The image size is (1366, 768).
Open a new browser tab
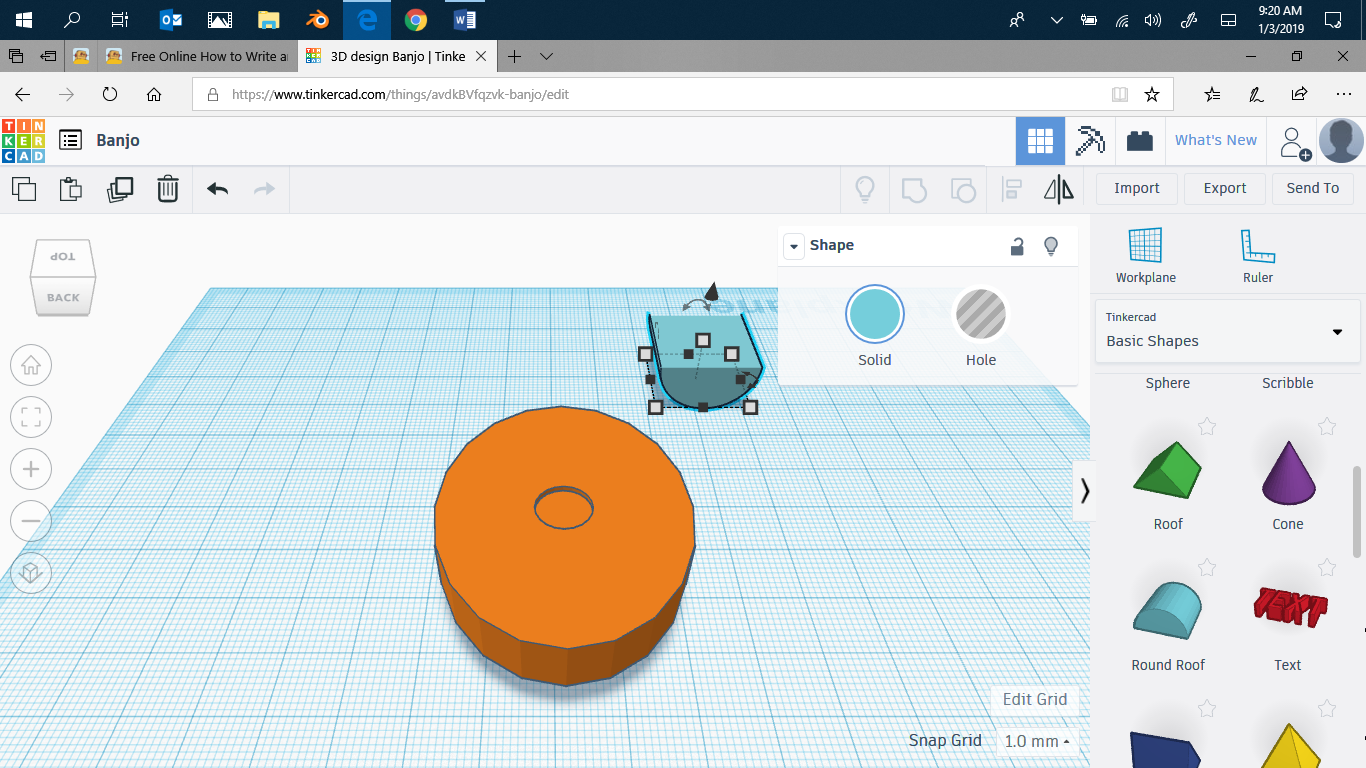coord(514,57)
